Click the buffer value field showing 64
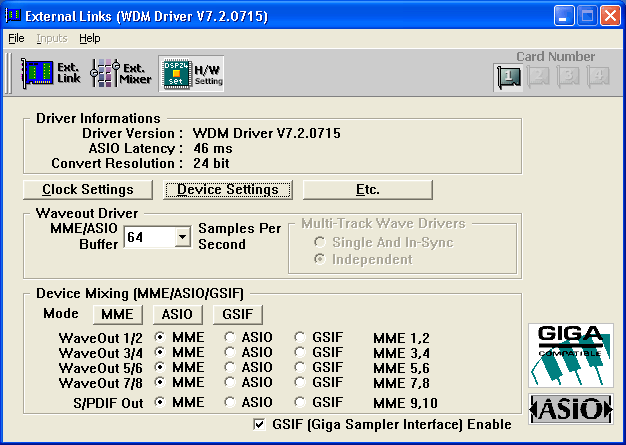Image resolution: width=626 pixels, height=445 pixels. 150,237
